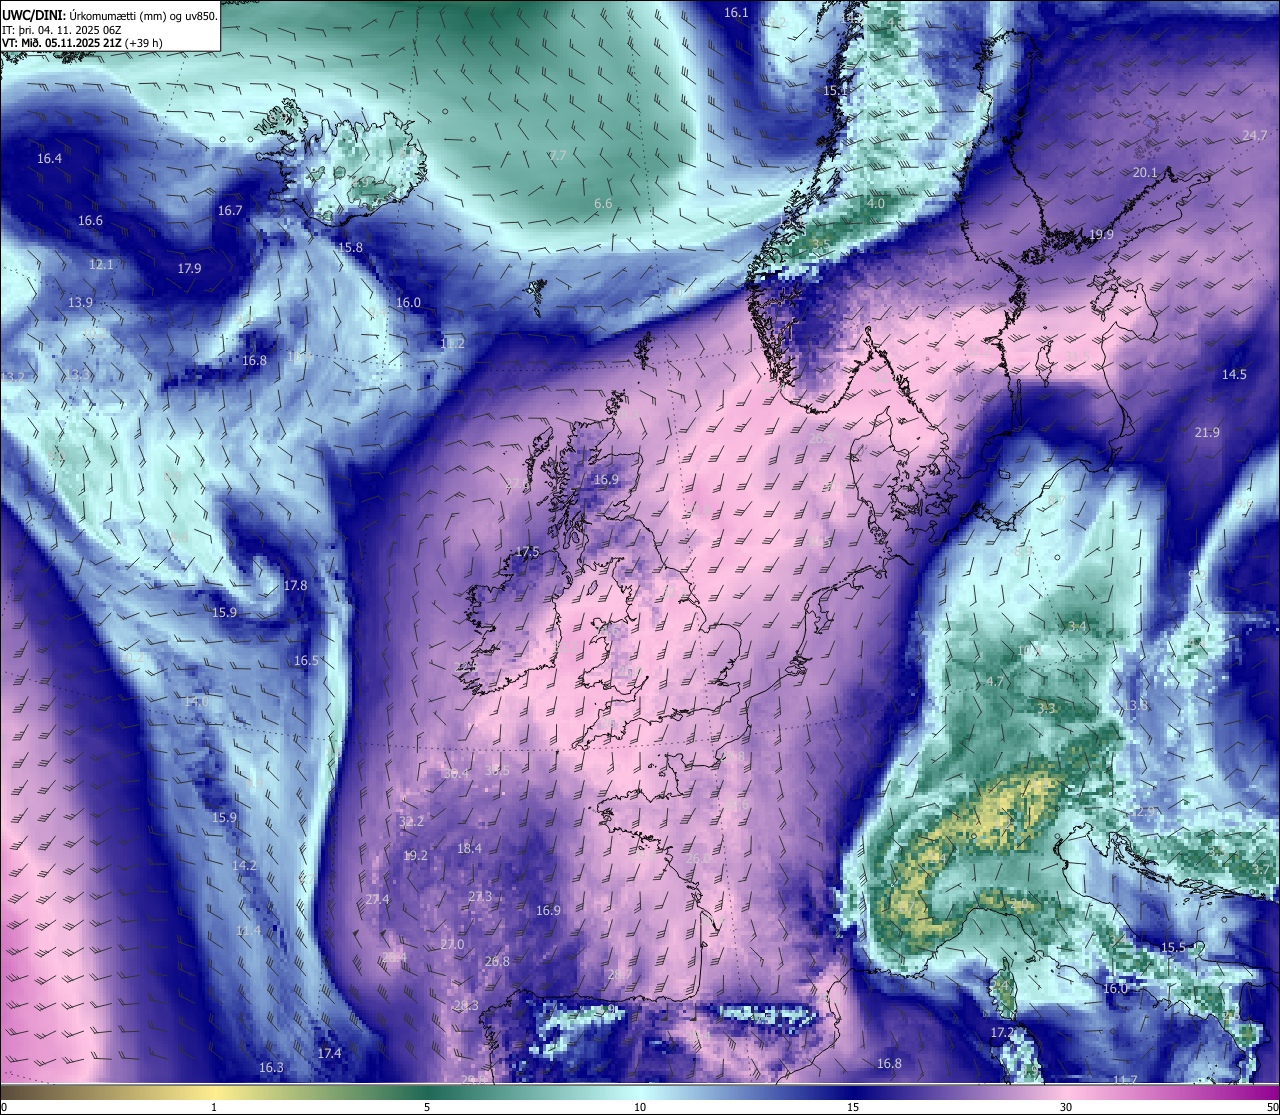1280x1115 pixels.
Task: Click the 17.2 value near Sardinia
Action: click(1003, 1033)
